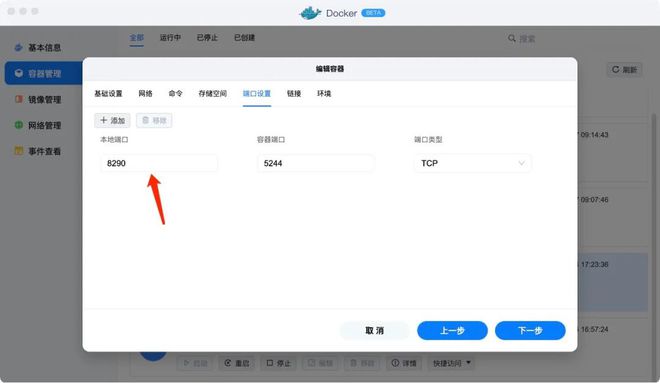Click 下一步 to continue
The width and height of the screenshot is (660, 383).
click(x=530, y=330)
